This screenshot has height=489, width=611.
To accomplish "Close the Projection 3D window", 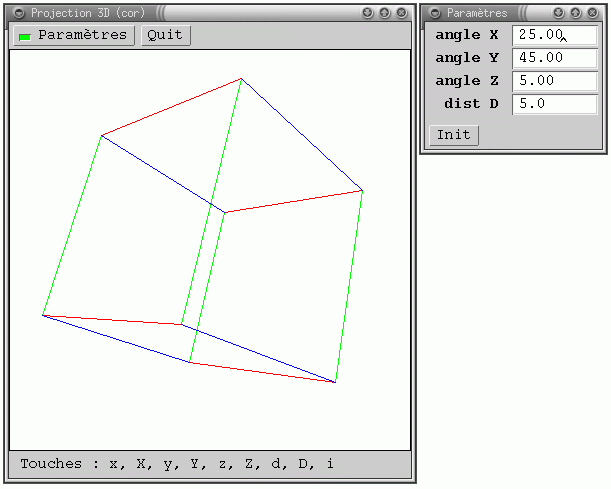I will click(401, 13).
